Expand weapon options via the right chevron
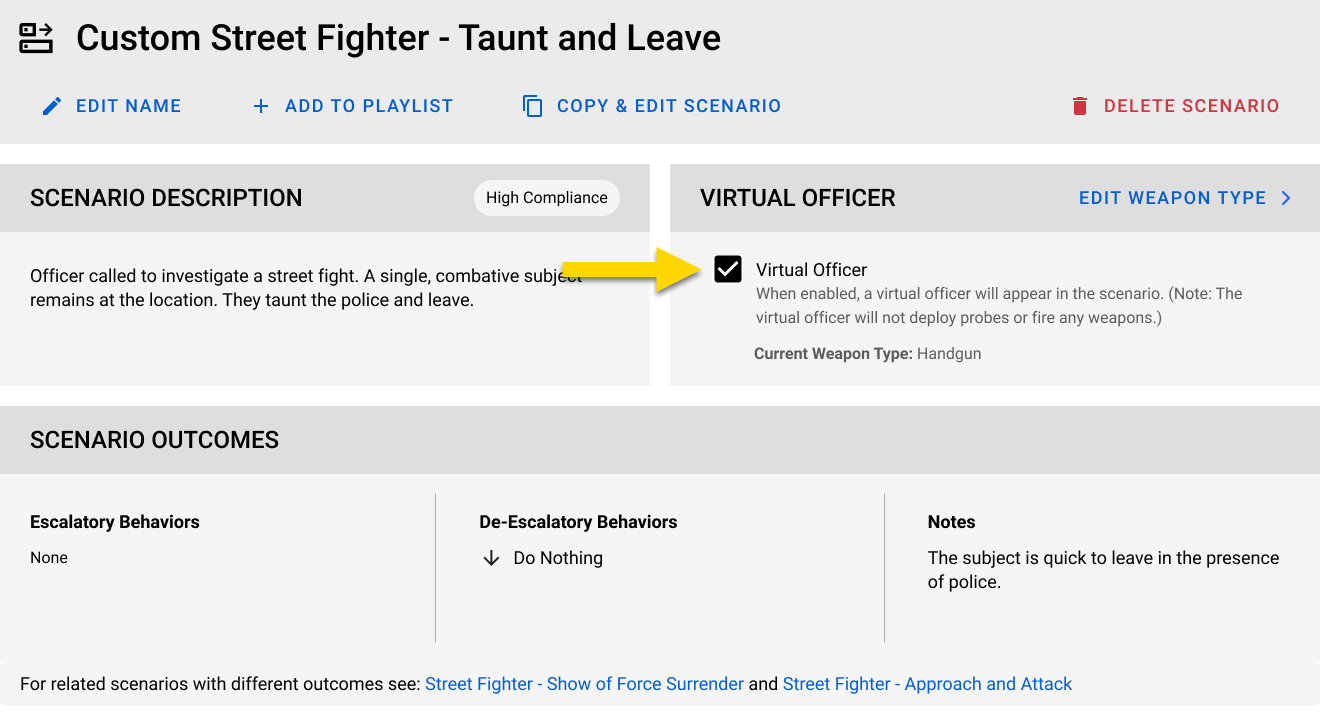The height and width of the screenshot is (713, 1320). (1286, 198)
